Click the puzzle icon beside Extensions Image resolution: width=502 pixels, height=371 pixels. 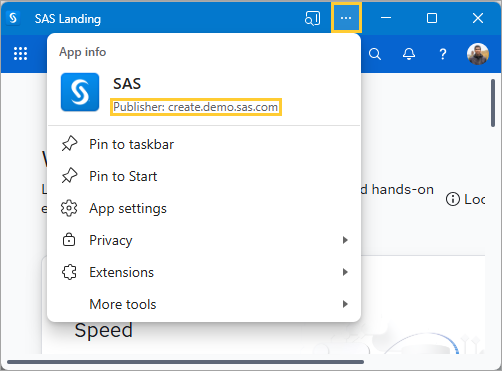(x=69, y=272)
